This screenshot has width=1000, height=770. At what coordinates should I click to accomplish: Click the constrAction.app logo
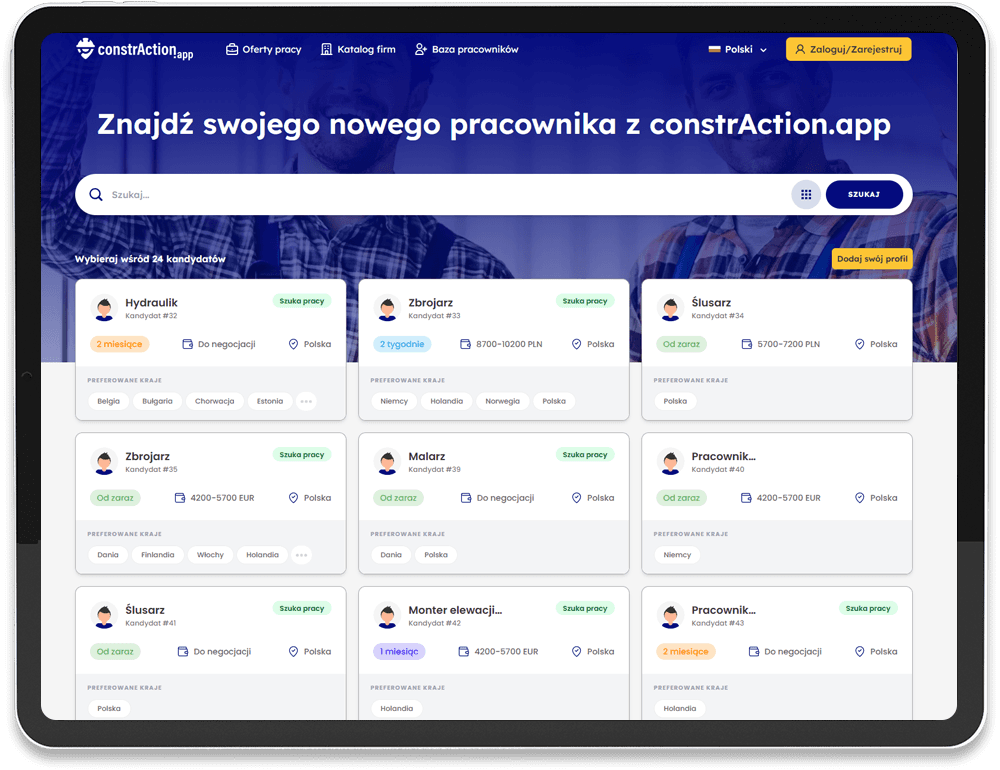[135, 49]
